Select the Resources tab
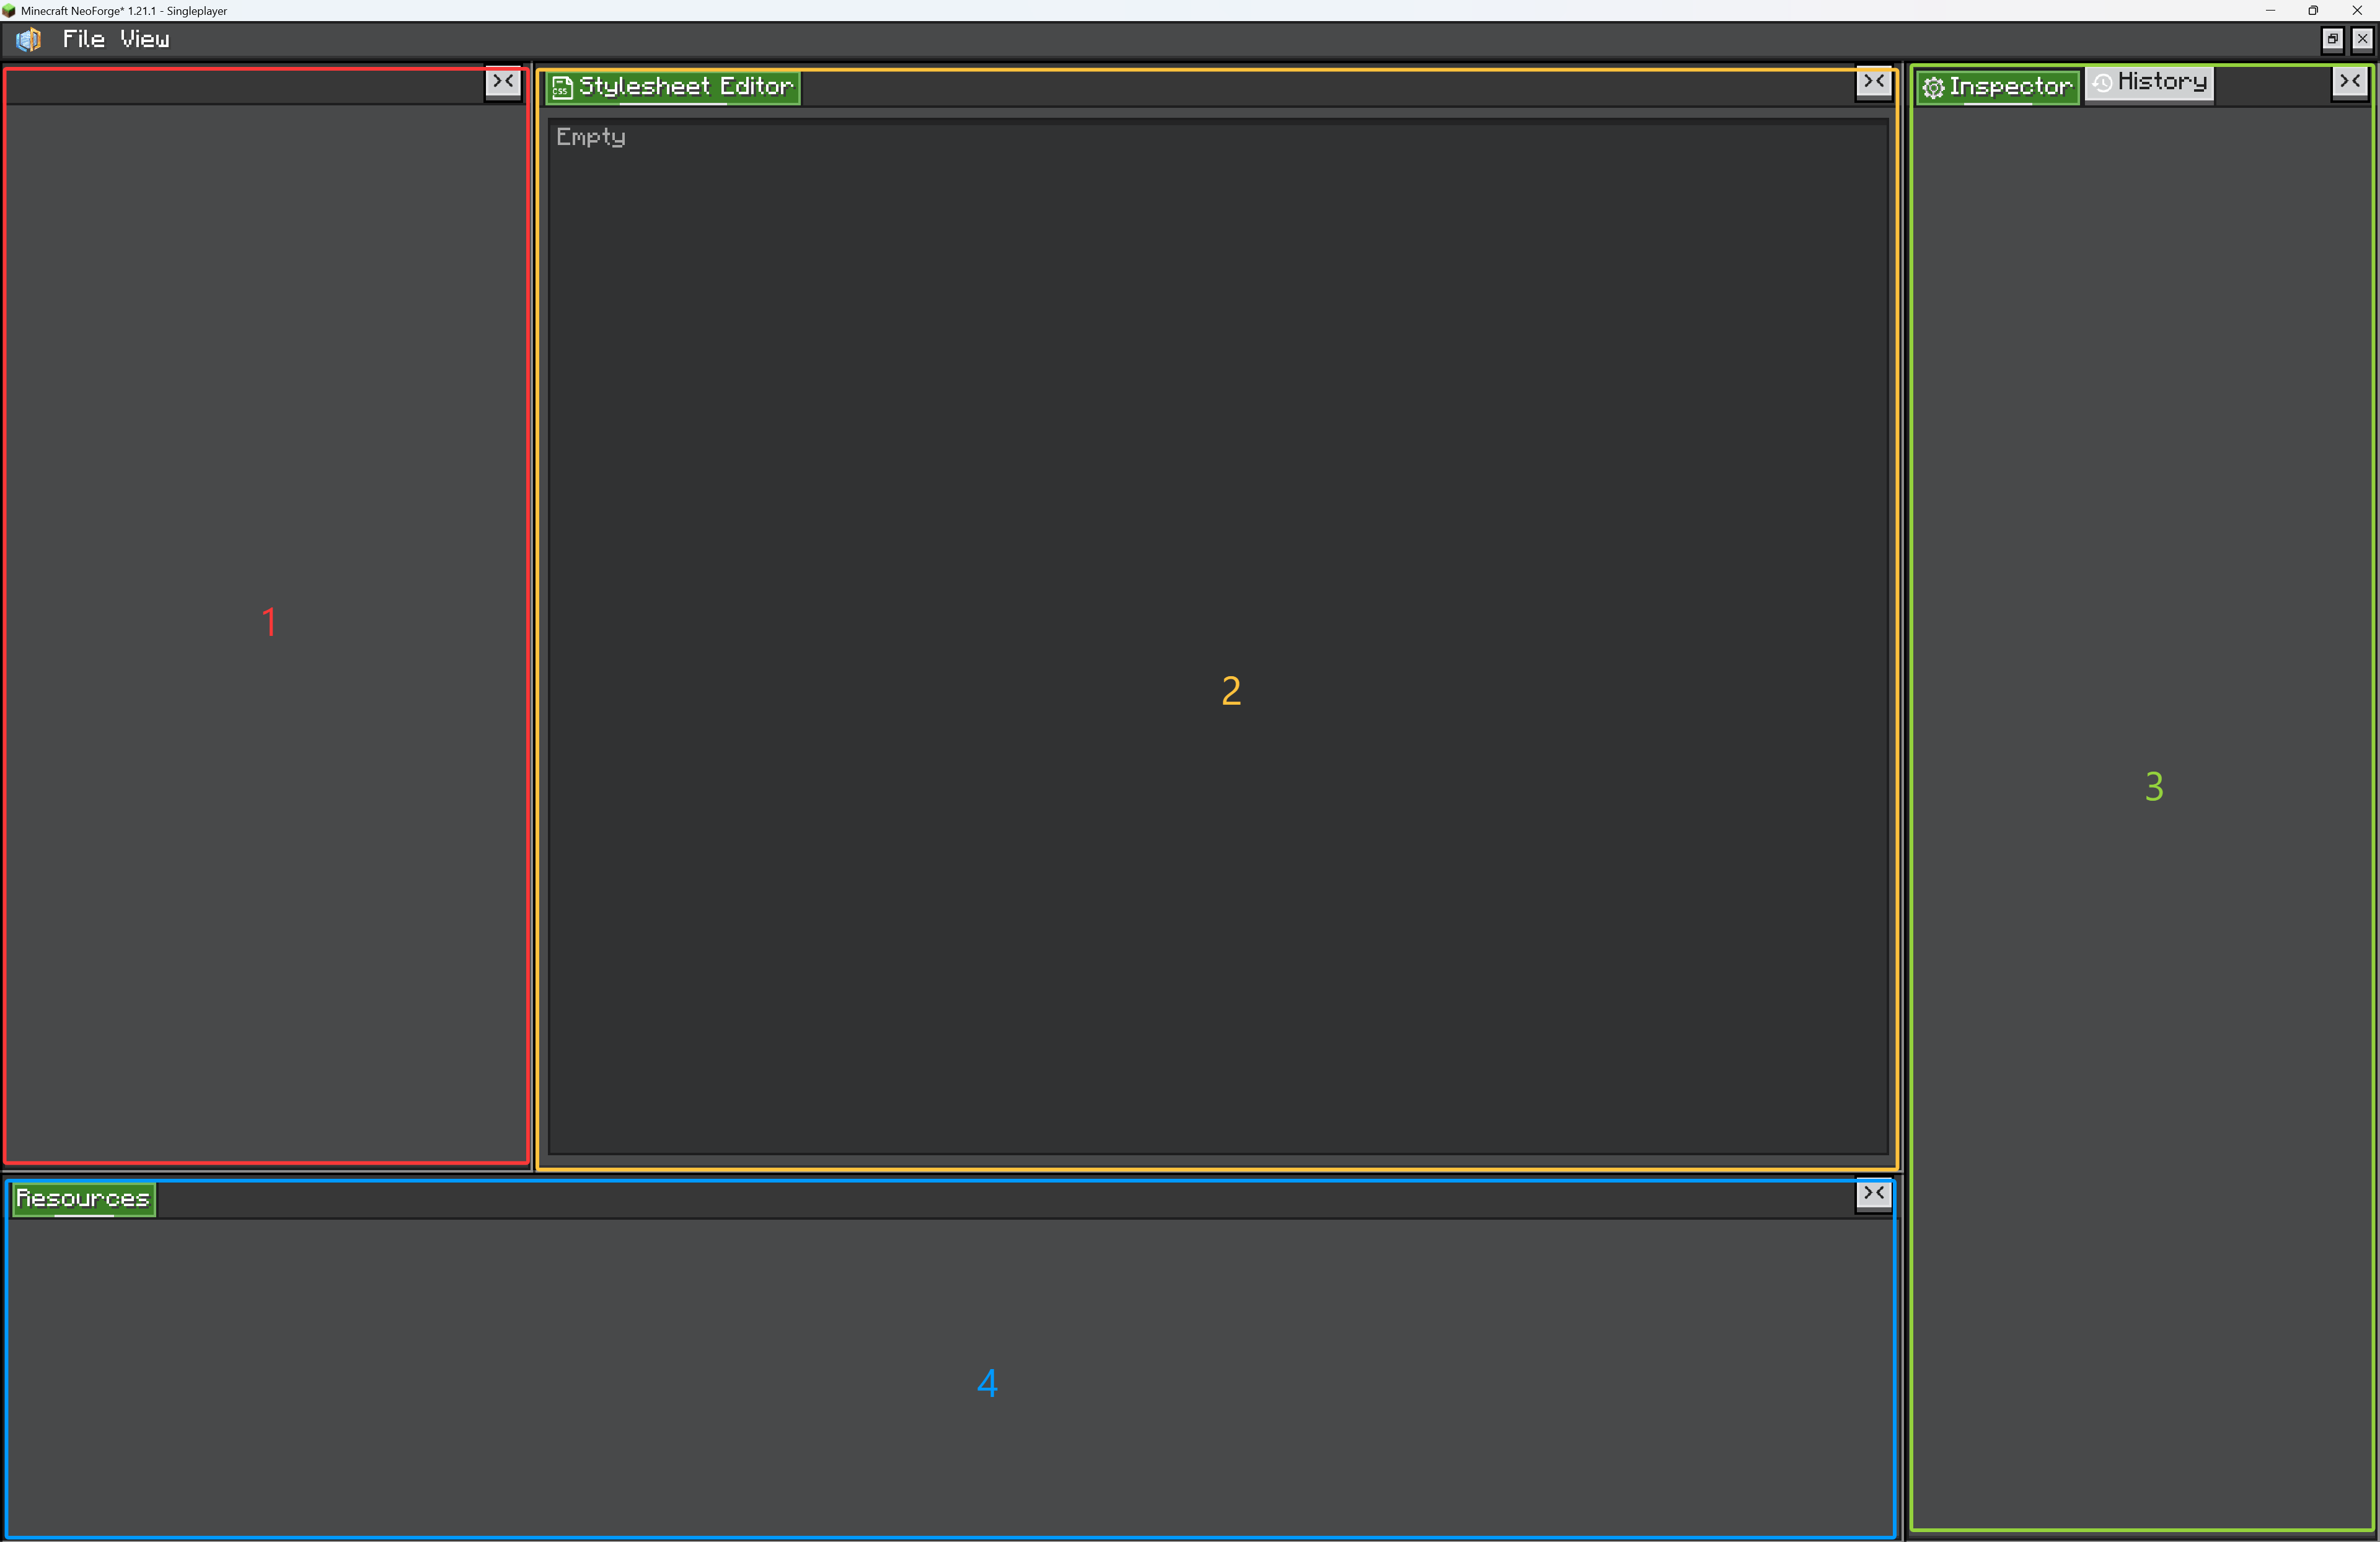The image size is (2380, 1542). pyautogui.click(x=84, y=1199)
